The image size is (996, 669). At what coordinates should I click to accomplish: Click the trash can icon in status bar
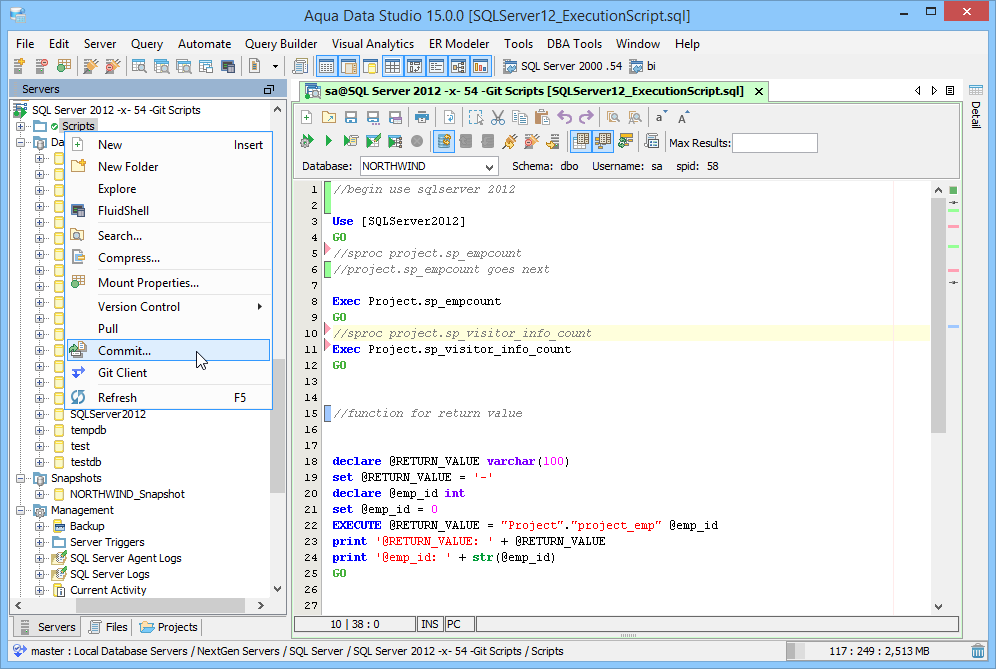[978, 651]
